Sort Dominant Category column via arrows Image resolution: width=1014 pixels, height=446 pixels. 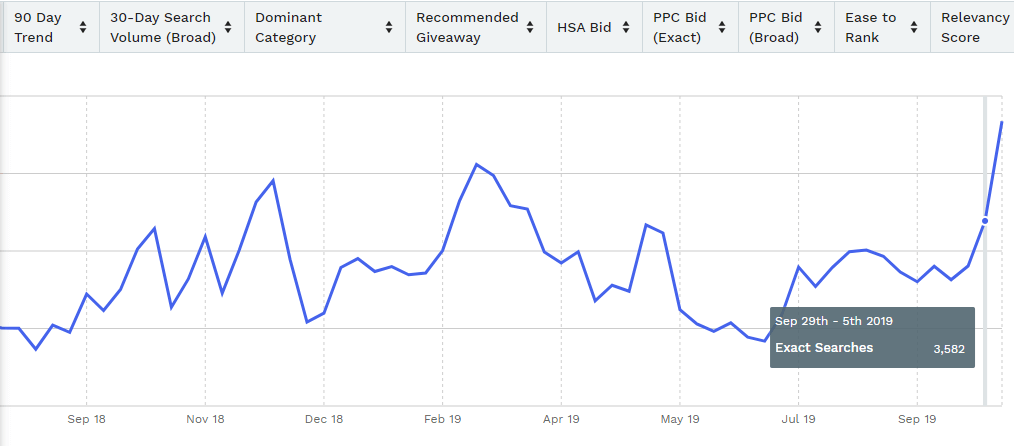[x=389, y=27]
